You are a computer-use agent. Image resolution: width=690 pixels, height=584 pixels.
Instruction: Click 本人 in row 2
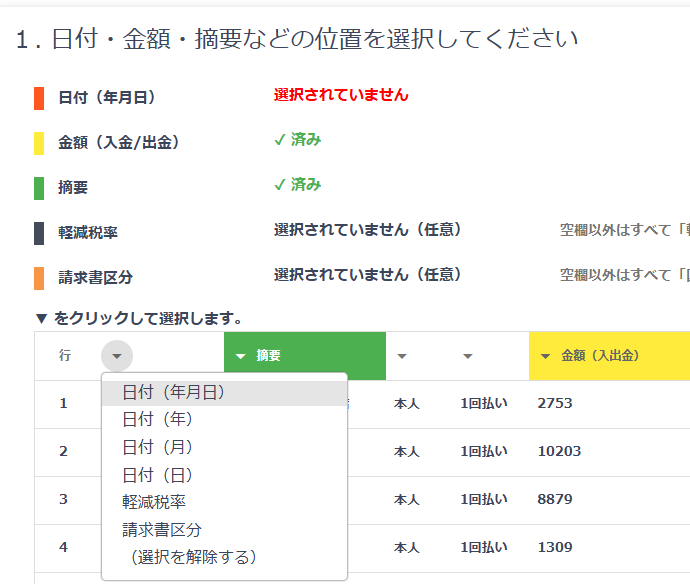pyautogui.click(x=407, y=452)
